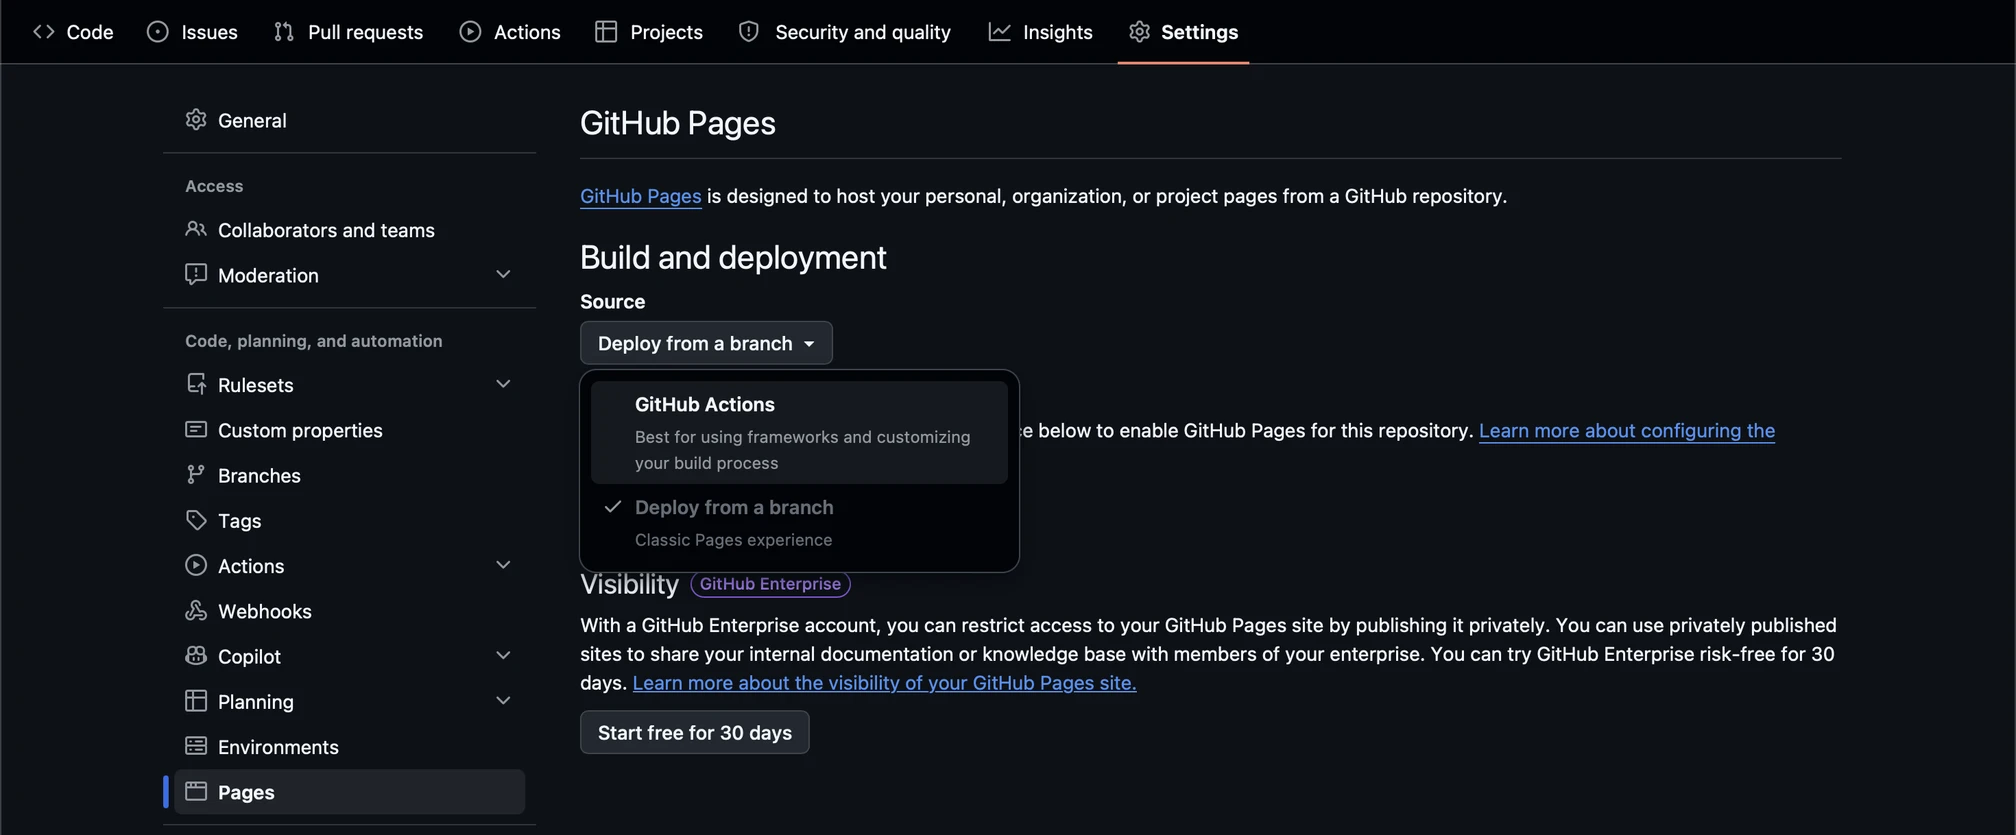Click the Code tab brackets icon
The width and height of the screenshot is (2016, 835).
(43, 32)
